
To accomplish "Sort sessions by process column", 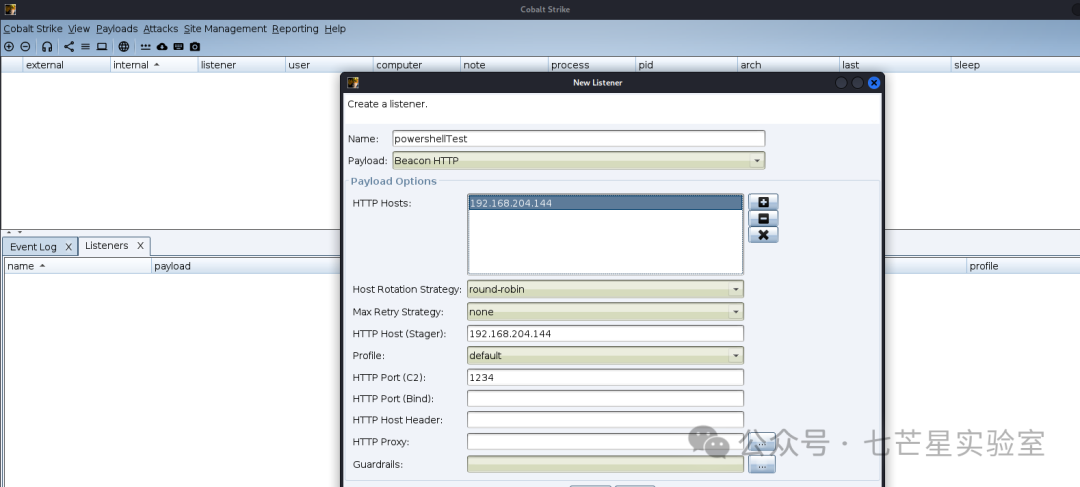I will pyautogui.click(x=592, y=65).
